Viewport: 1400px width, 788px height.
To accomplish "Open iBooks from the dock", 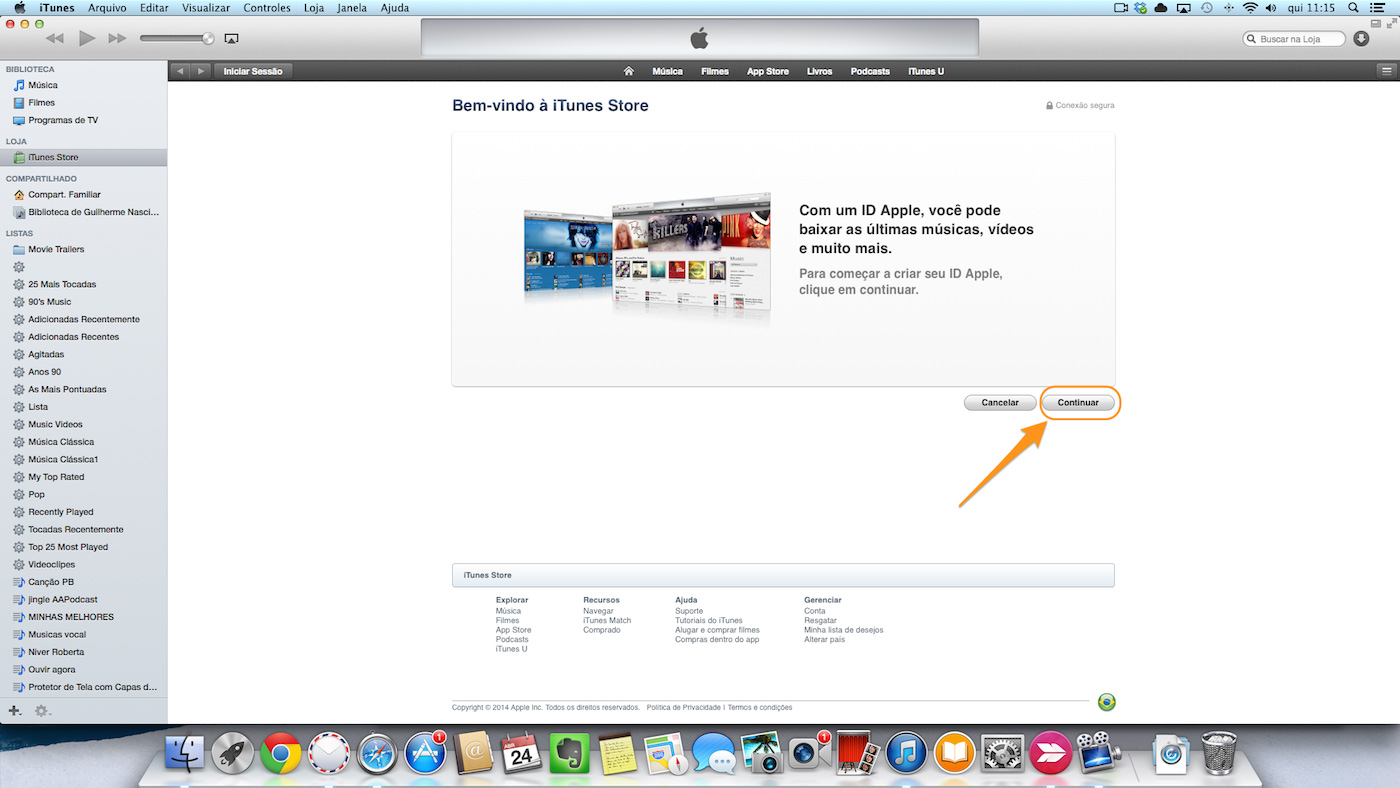I will click(955, 754).
